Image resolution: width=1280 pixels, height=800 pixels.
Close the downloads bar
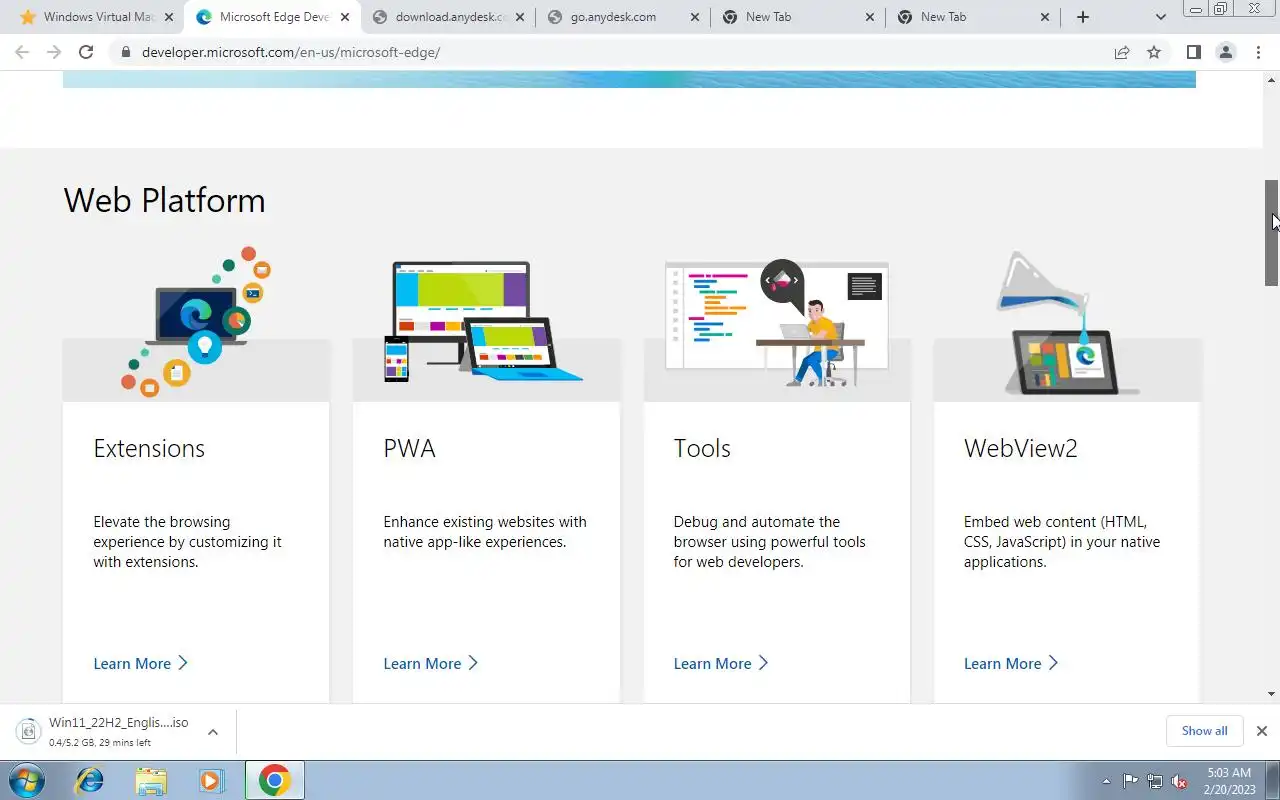pyautogui.click(x=1261, y=731)
